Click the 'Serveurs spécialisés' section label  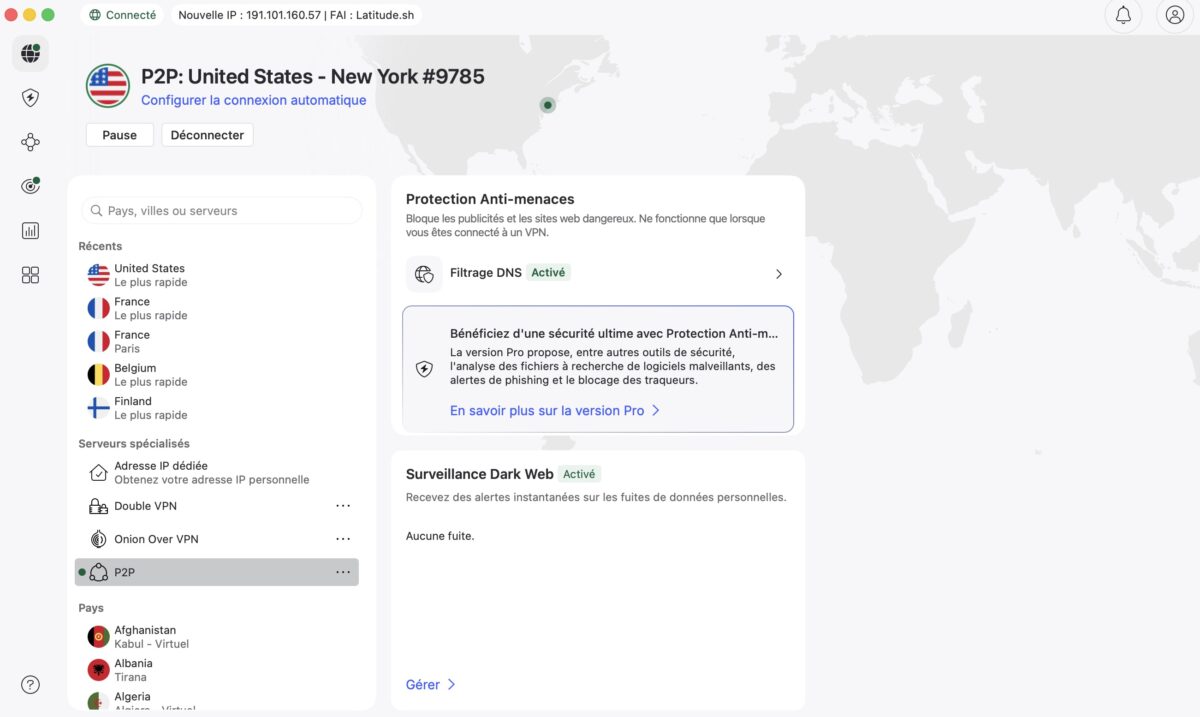coord(134,443)
